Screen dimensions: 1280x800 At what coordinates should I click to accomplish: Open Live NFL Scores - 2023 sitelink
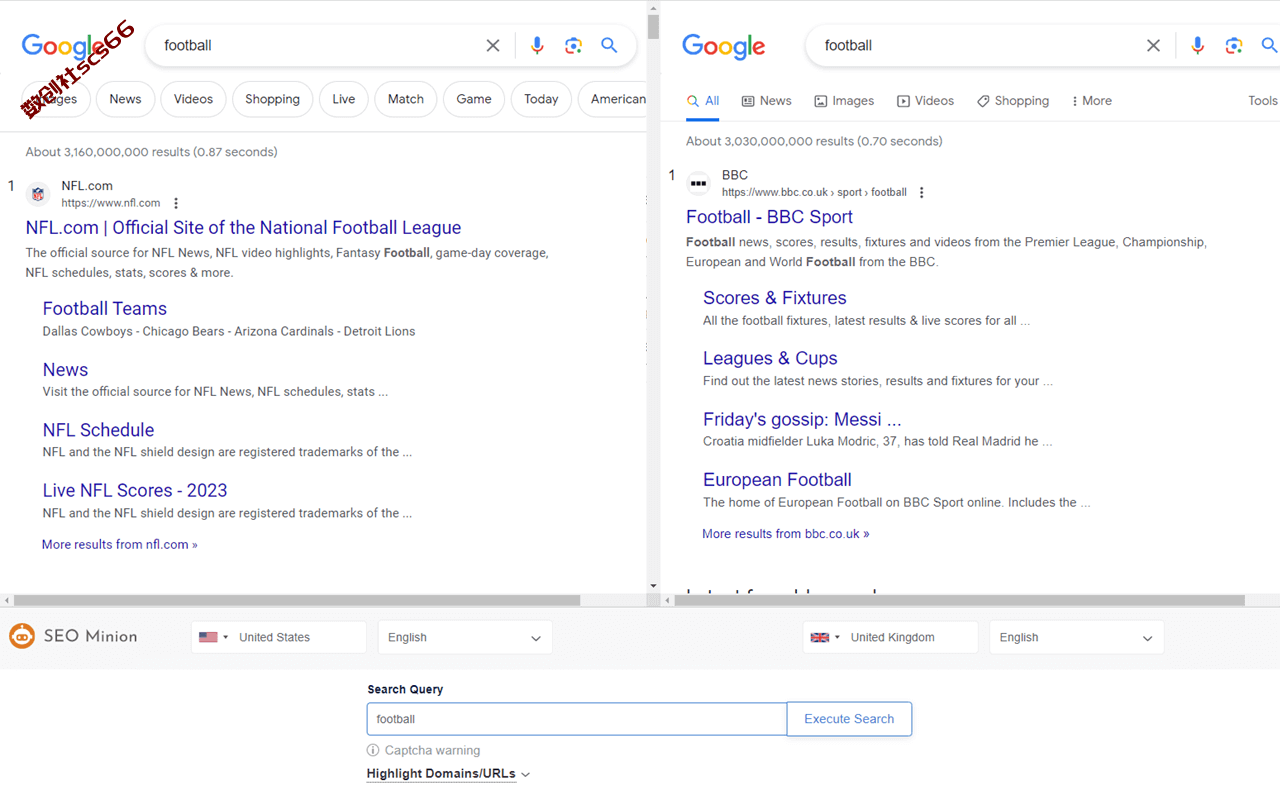coord(135,491)
